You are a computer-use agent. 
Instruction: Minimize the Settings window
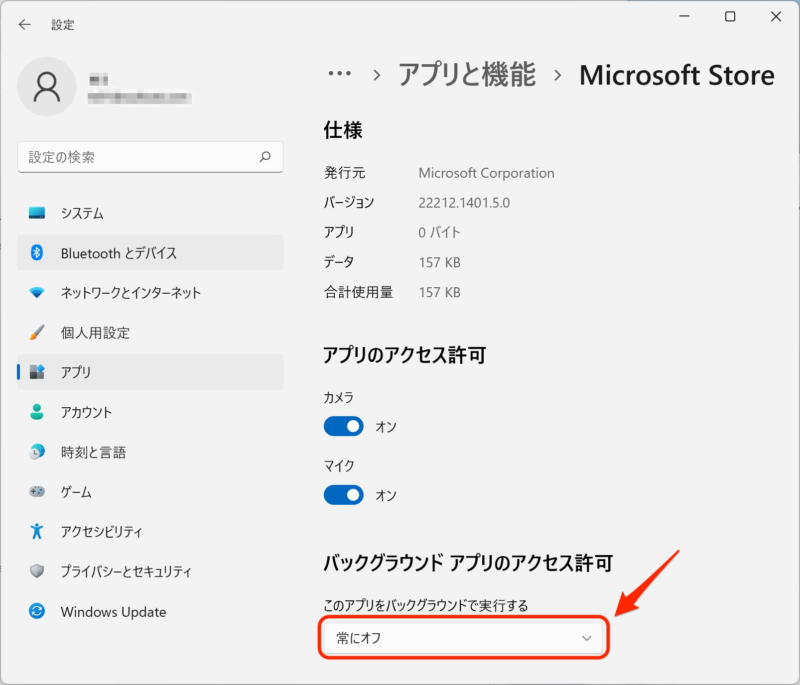pyautogui.click(x=685, y=16)
